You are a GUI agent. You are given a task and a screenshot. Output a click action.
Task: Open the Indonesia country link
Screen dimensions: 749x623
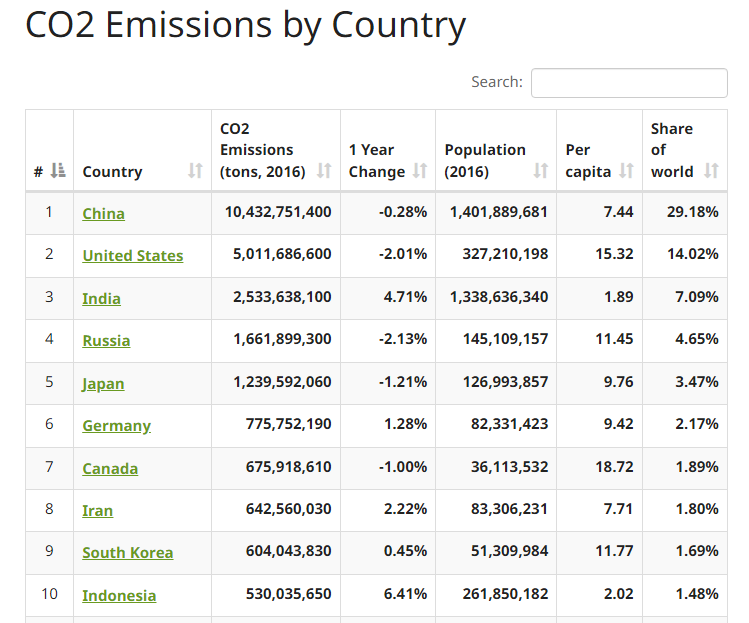pyautogui.click(x=119, y=595)
